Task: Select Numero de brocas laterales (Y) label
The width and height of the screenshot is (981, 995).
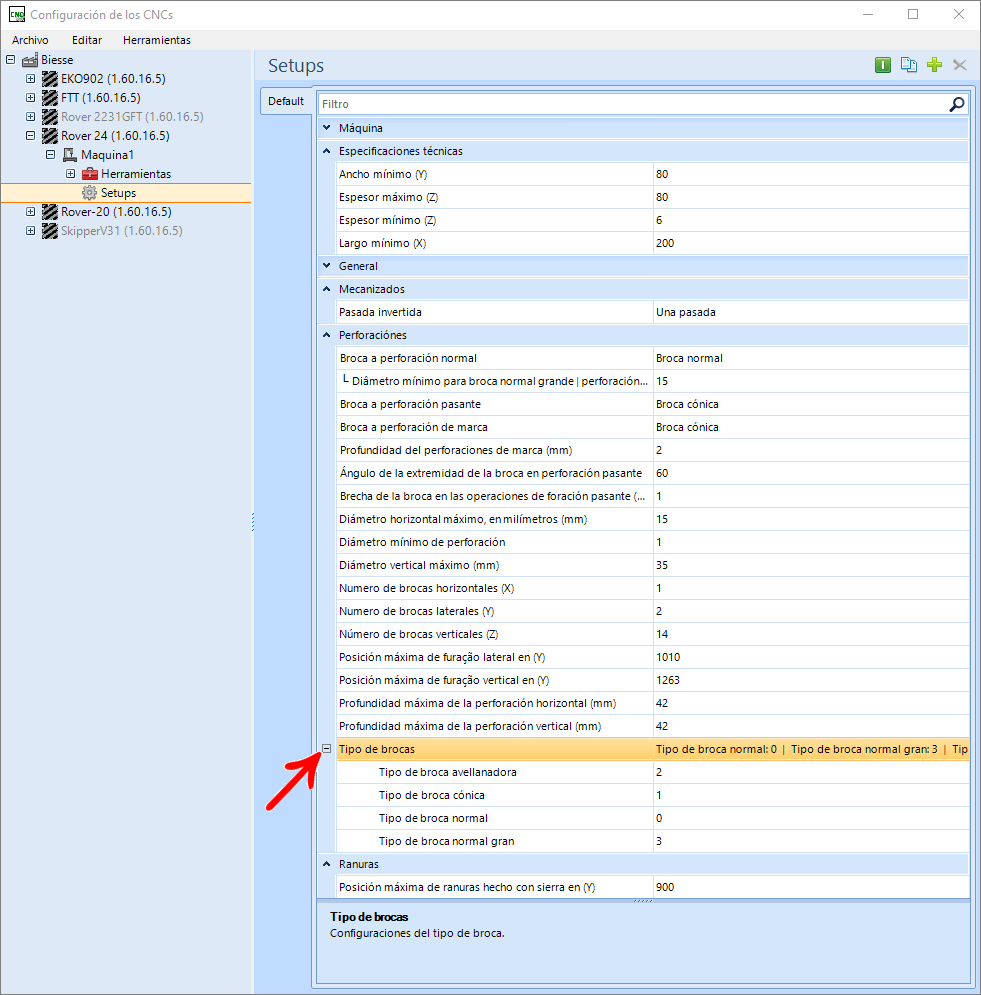Action: tap(416, 611)
